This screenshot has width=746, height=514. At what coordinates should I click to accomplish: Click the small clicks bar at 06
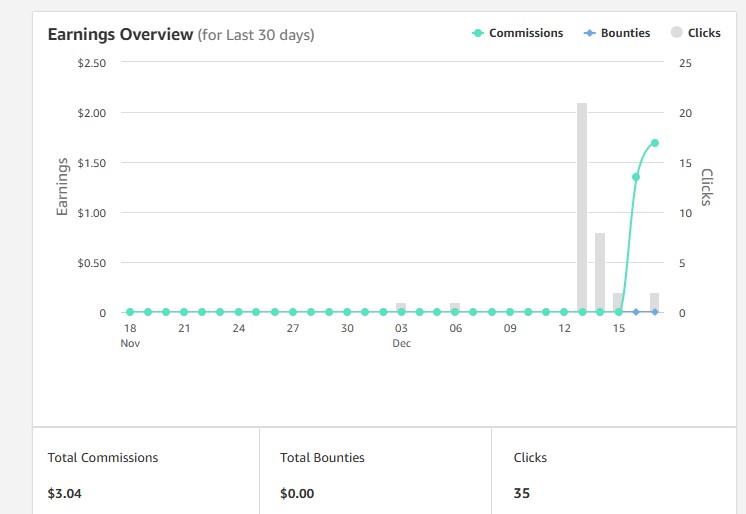455,306
